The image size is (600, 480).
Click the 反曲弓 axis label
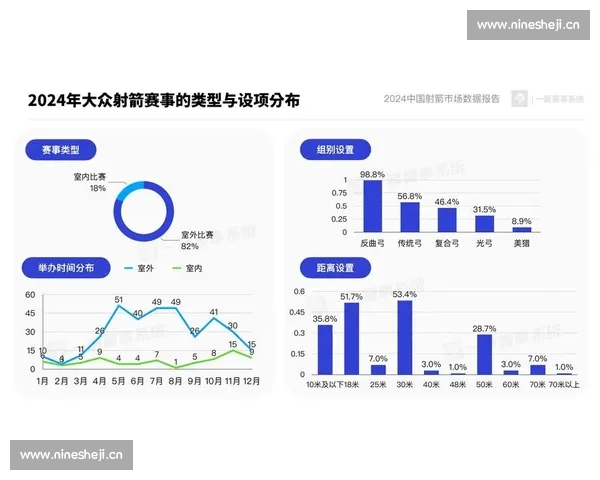pyautogui.click(x=372, y=243)
